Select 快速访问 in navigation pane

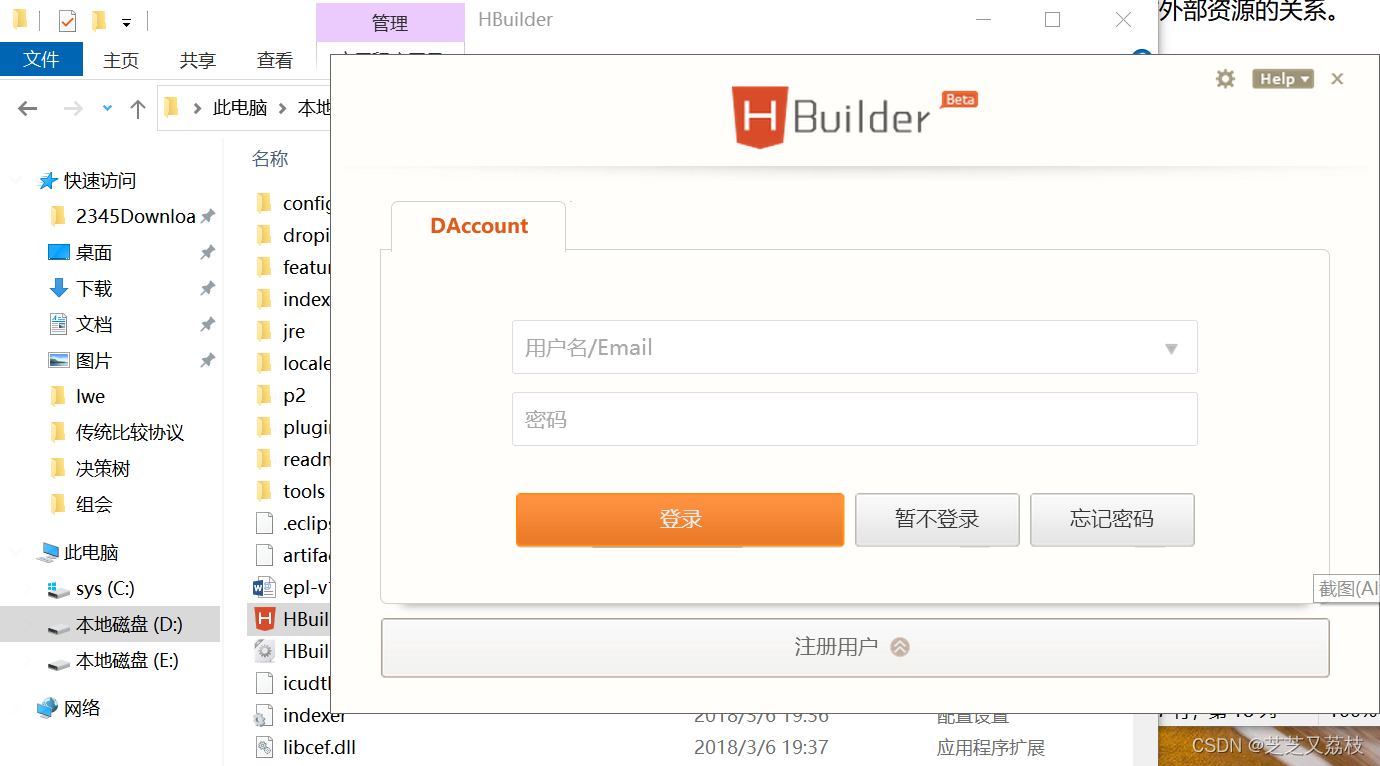coord(100,181)
